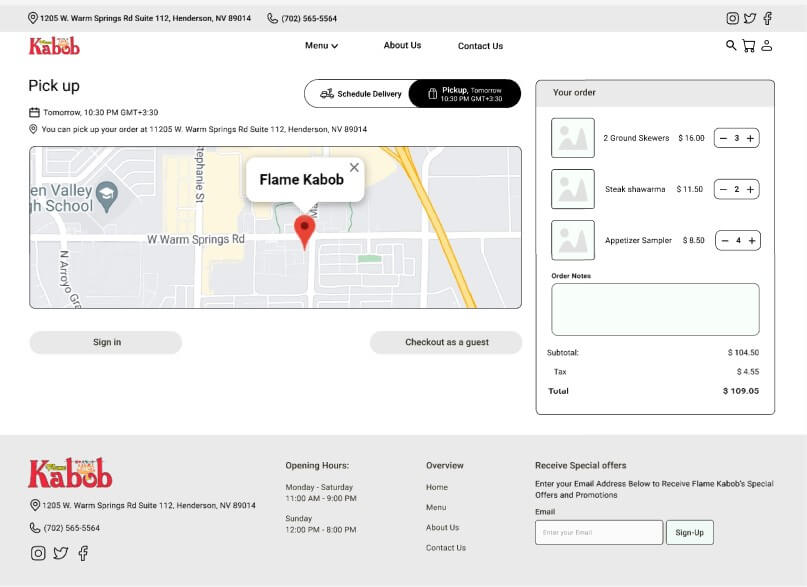Click the Appetizer Sampler thumbnail
The height and width of the screenshot is (587, 807).
click(573, 240)
